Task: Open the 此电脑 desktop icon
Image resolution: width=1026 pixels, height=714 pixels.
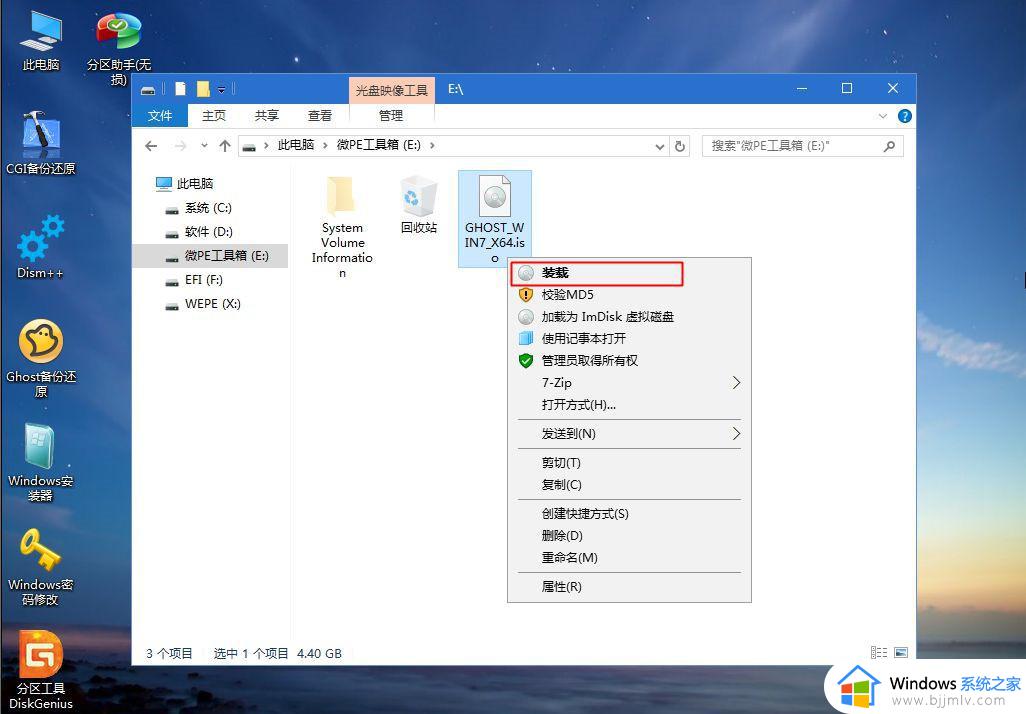Action: (41, 41)
